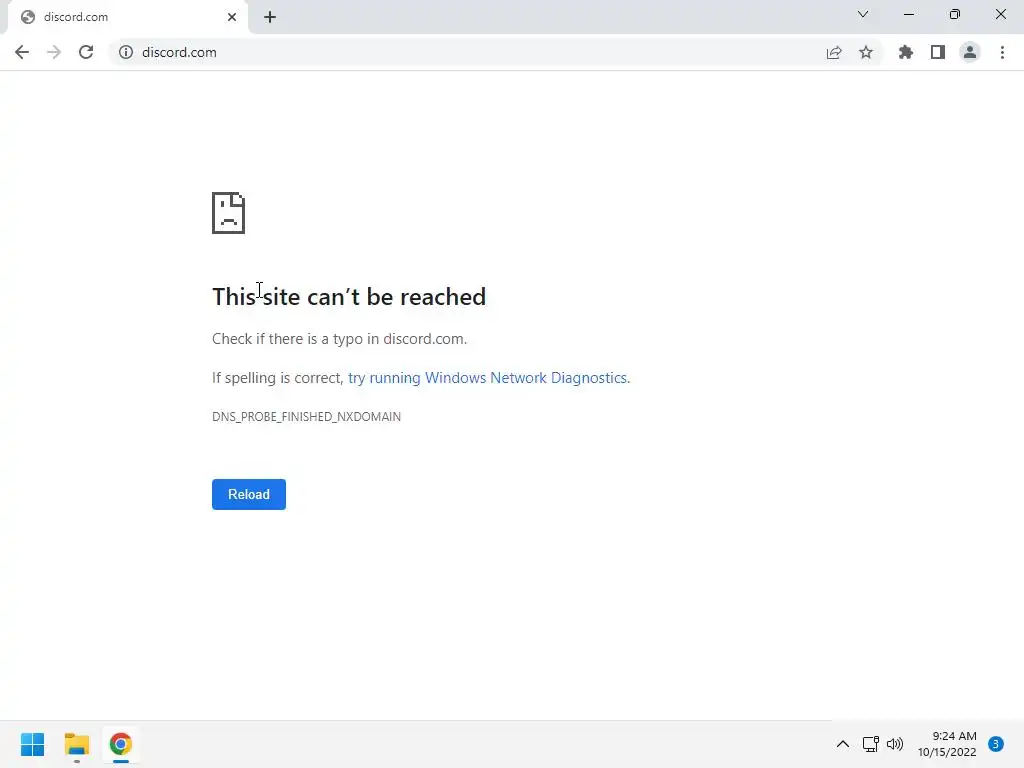Viewport: 1024px width, 768px height.
Task: Run Windows Network Diagnostics link
Action: 489,378
